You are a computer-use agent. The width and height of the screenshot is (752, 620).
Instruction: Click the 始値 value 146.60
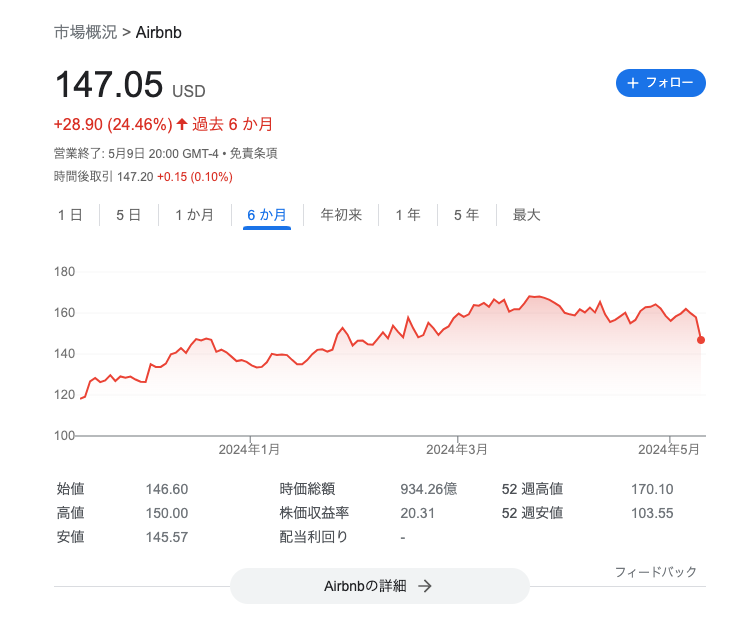[167, 489]
